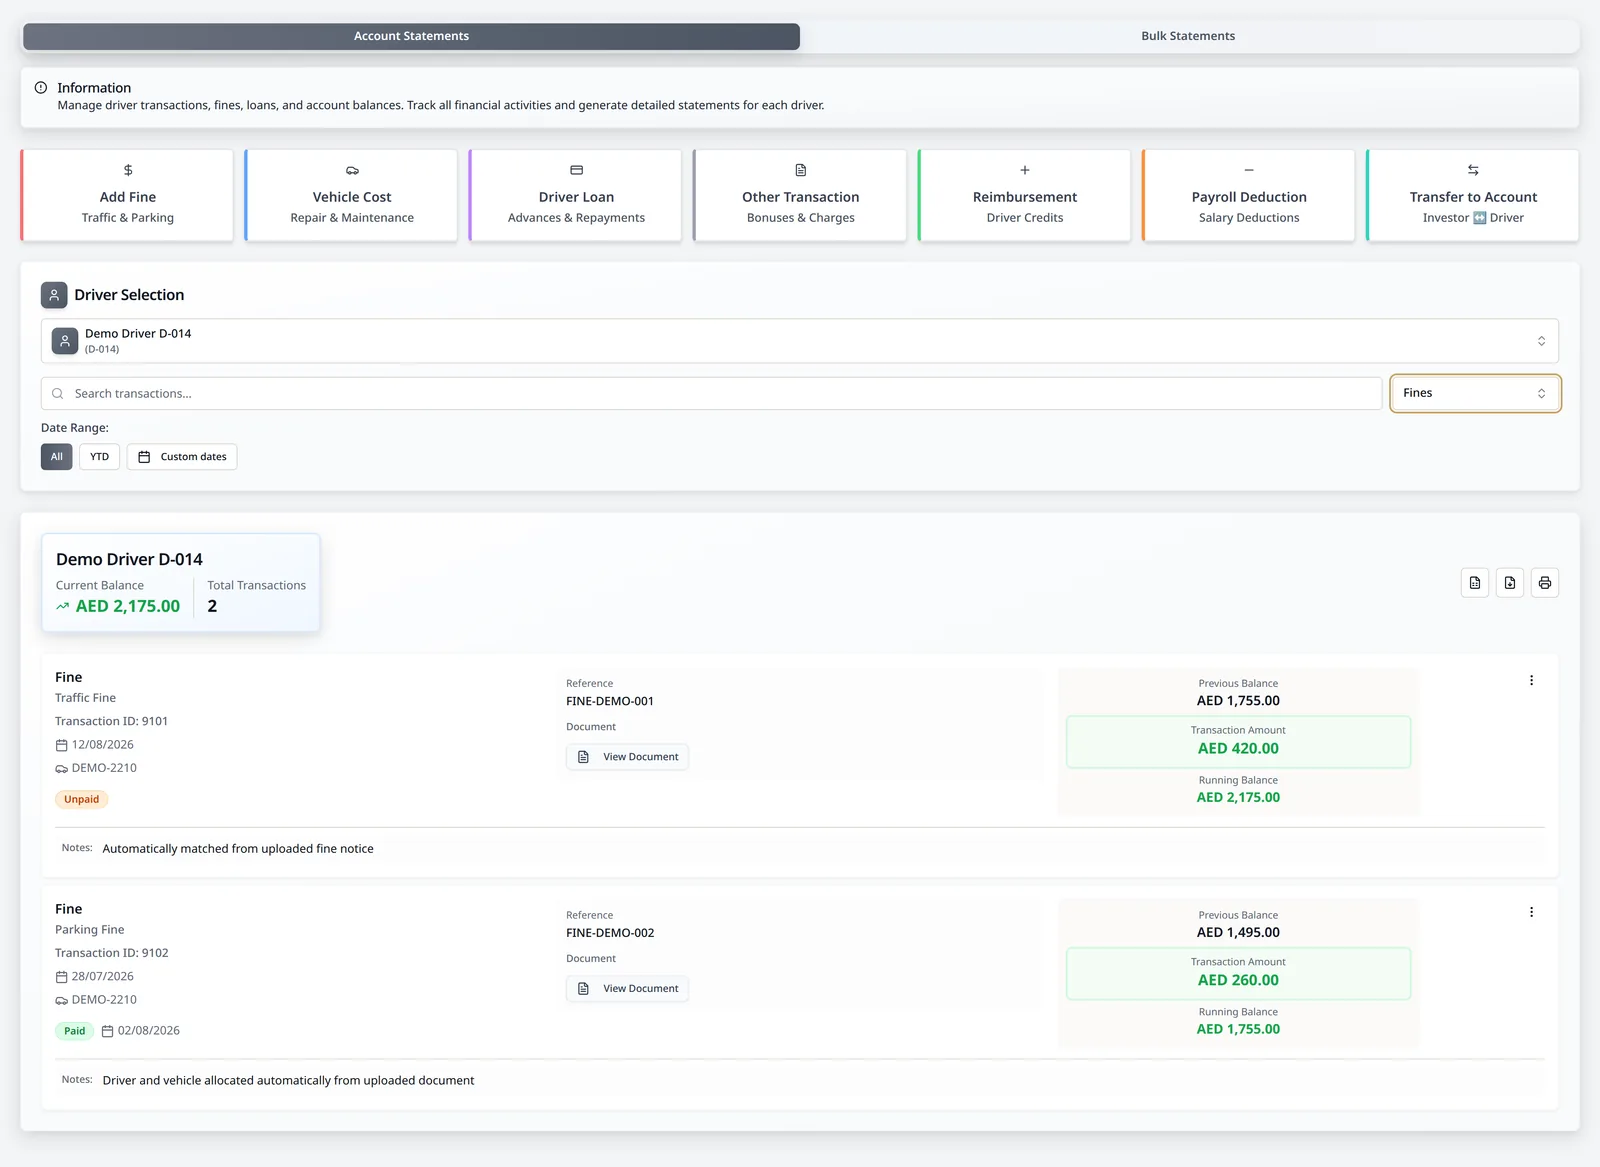Screen dimensions: 1600x1167
Task: Click Transaction ID: 9102
Action: 111,953
